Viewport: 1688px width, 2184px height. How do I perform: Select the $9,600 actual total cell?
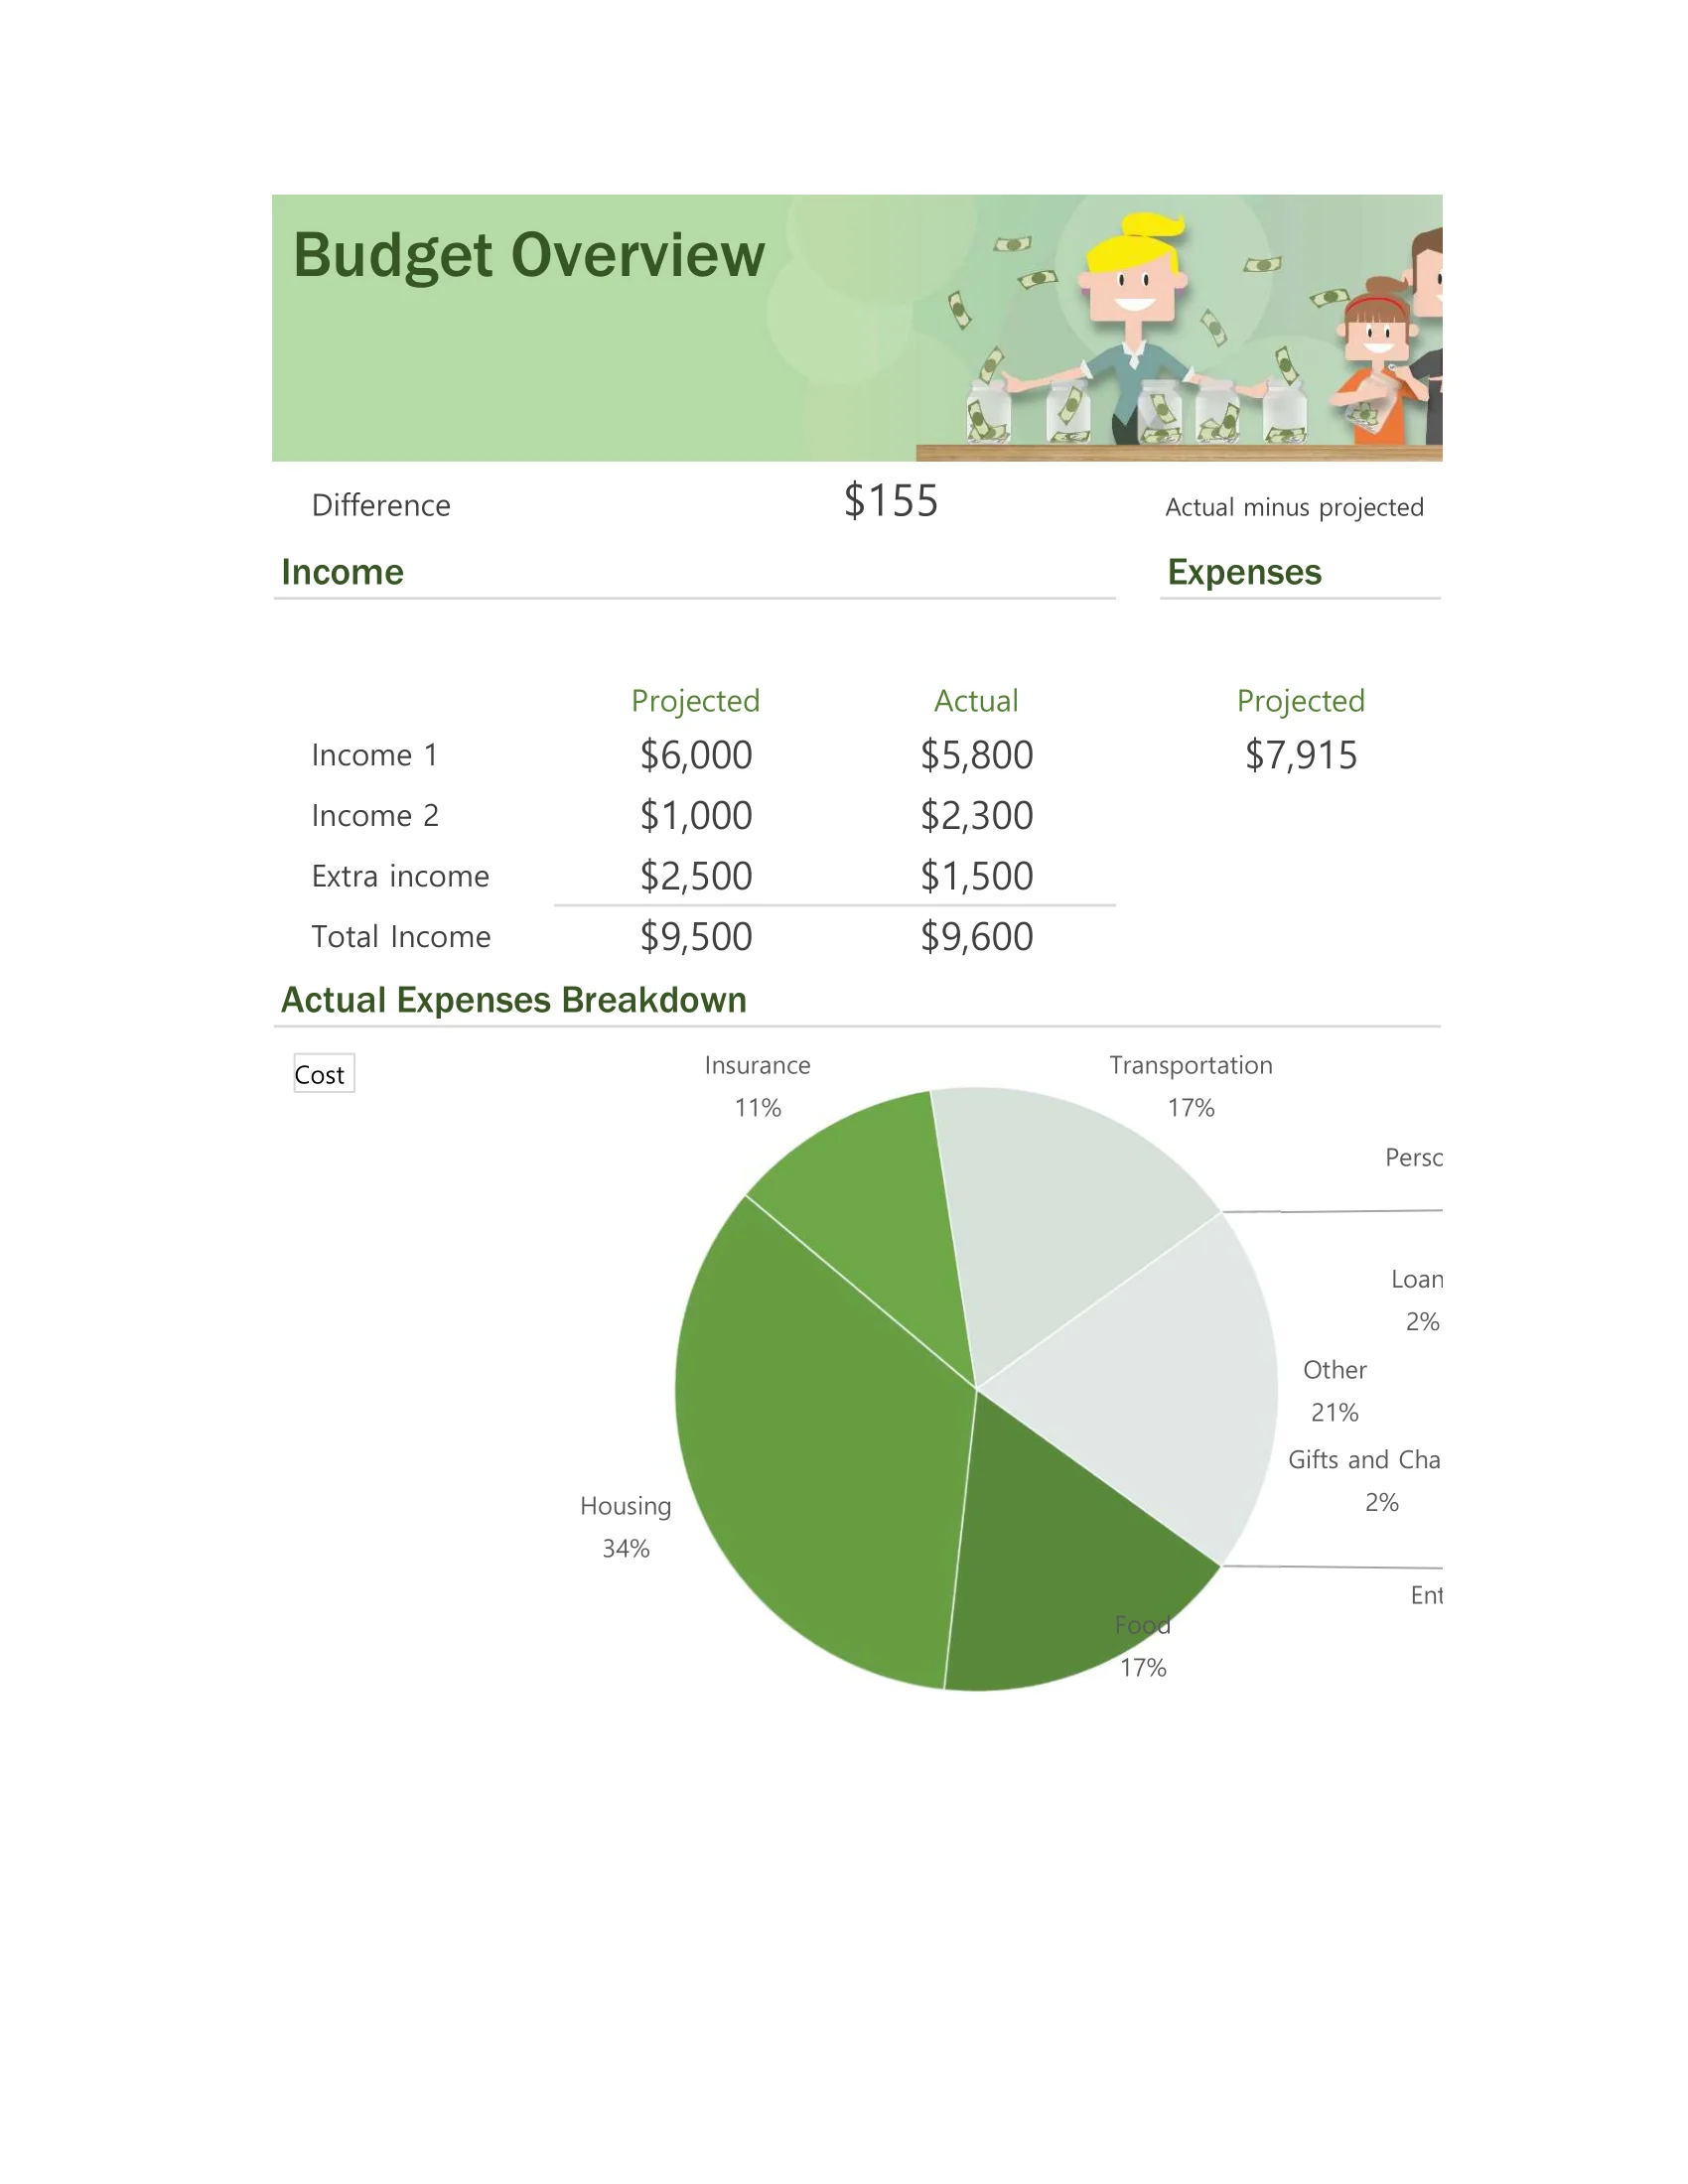(977, 937)
